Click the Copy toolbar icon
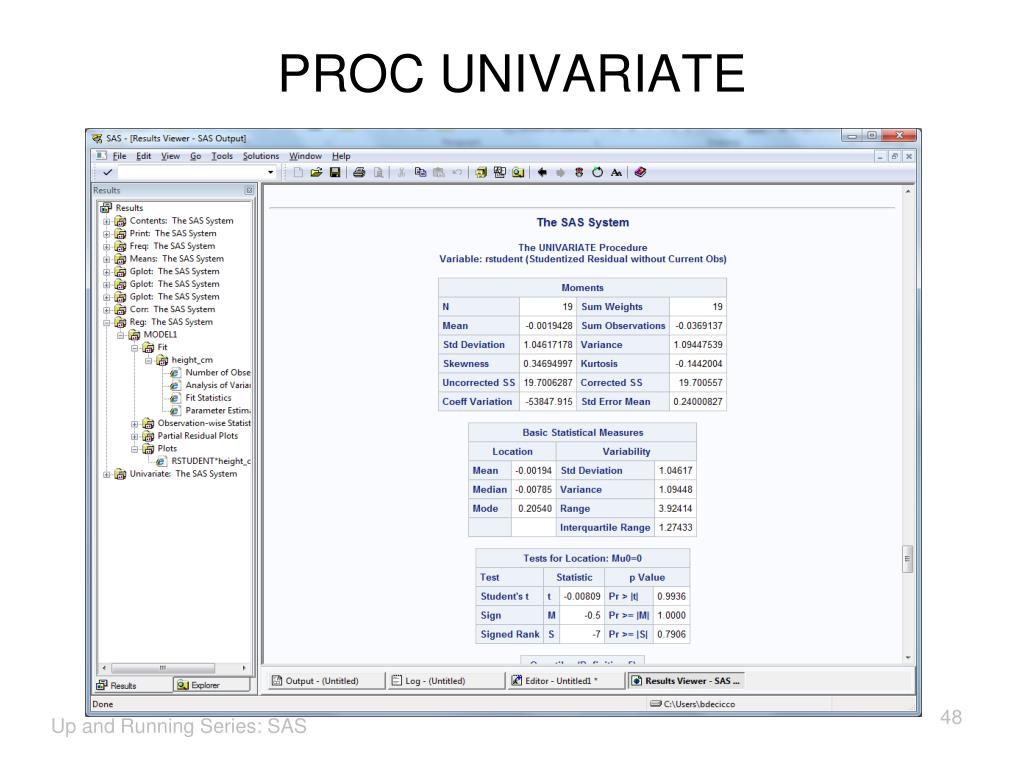Image resolution: width=1024 pixels, height=768 pixels. pyautogui.click(x=420, y=172)
